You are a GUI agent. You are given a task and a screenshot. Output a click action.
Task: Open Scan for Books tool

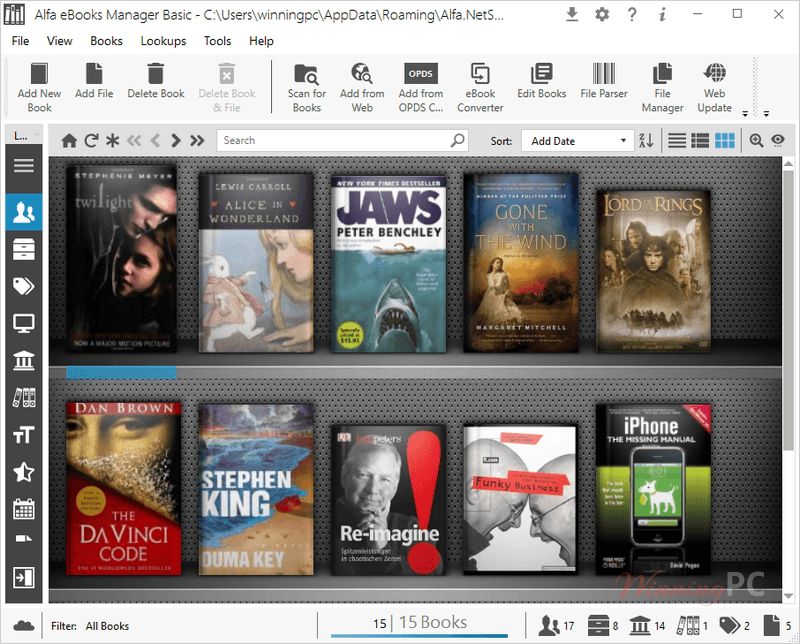point(307,87)
